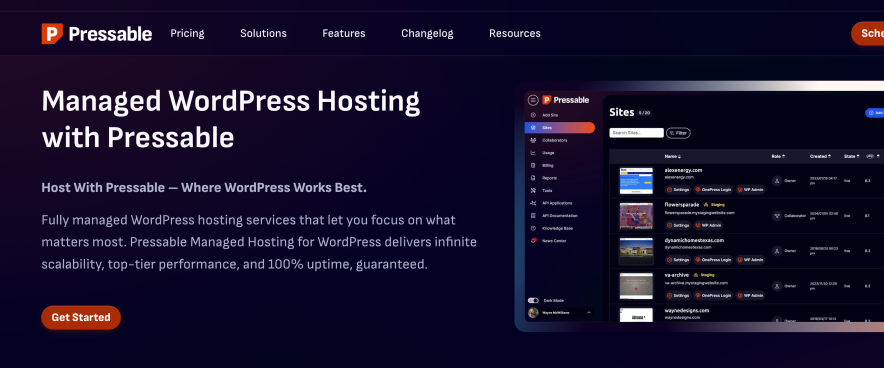Click the Owner role icon for dynamichomestexas.com
Screen dimensions: 884x368
777,251
